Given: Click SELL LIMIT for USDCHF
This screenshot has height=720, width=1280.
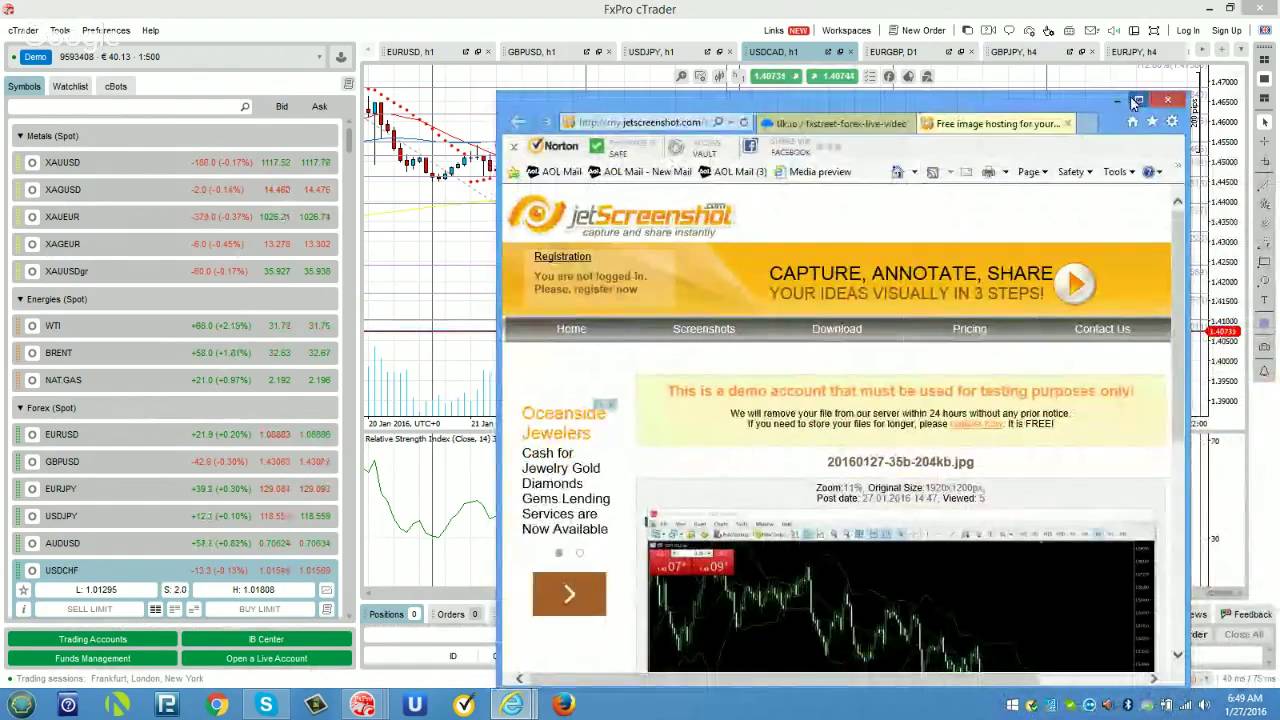Looking at the screenshot, I should click(89, 609).
